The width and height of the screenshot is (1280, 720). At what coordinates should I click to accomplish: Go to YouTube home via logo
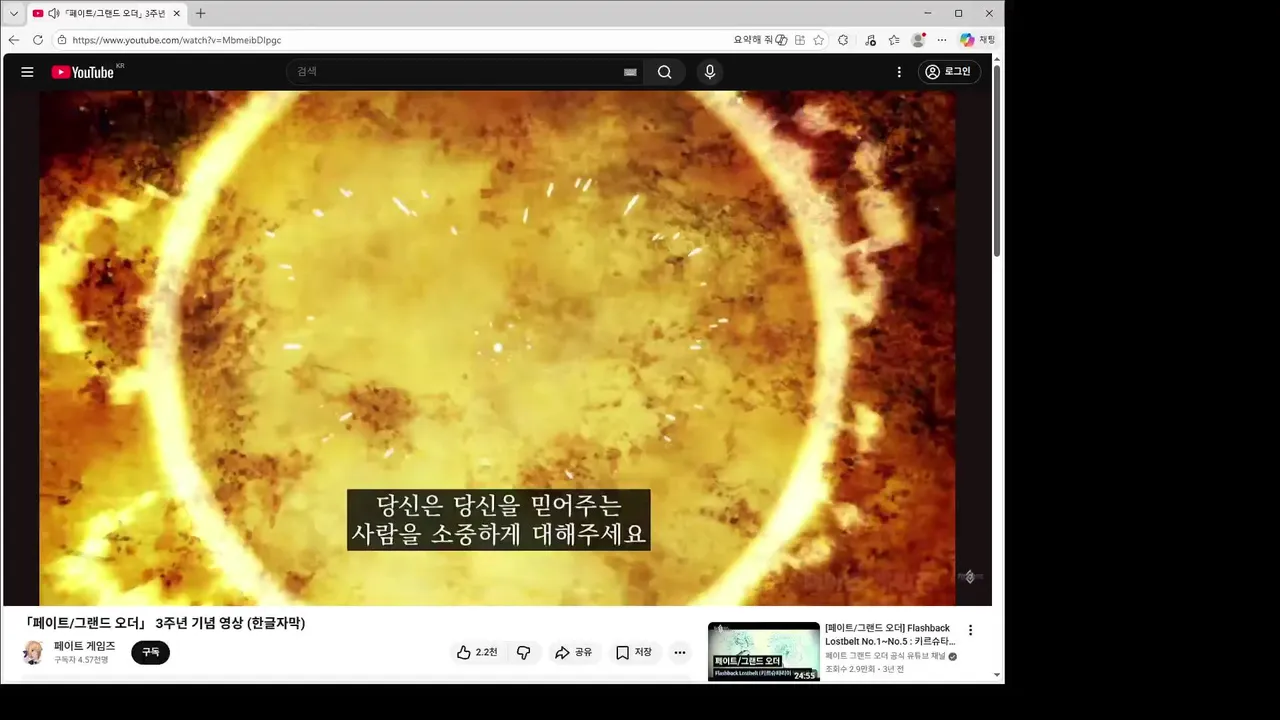coord(83,72)
